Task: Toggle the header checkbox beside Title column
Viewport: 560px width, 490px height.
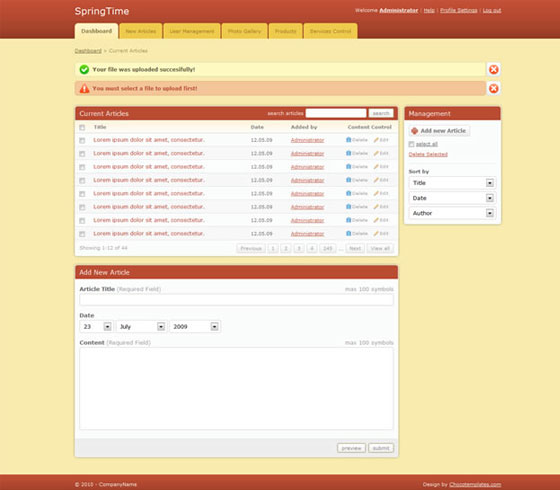Action: pyautogui.click(x=82, y=128)
